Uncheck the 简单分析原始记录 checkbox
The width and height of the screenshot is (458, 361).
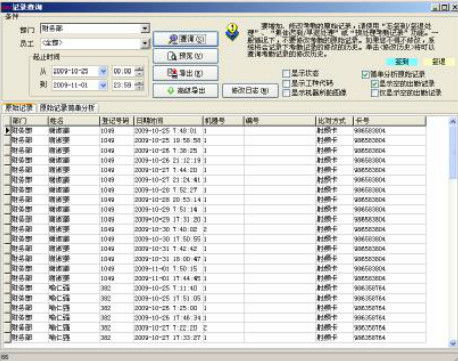tap(365, 74)
